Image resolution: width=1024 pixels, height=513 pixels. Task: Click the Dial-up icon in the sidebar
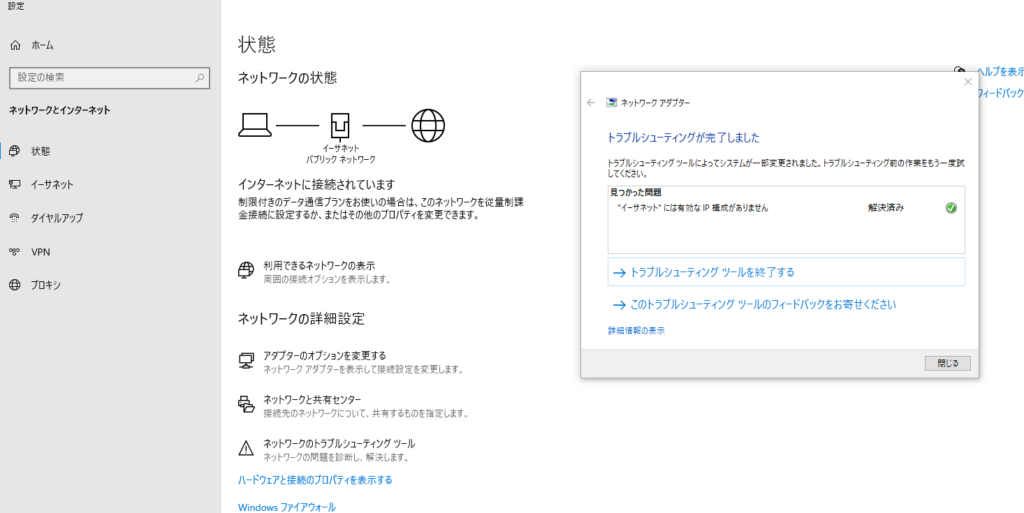pyautogui.click(x=15, y=218)
